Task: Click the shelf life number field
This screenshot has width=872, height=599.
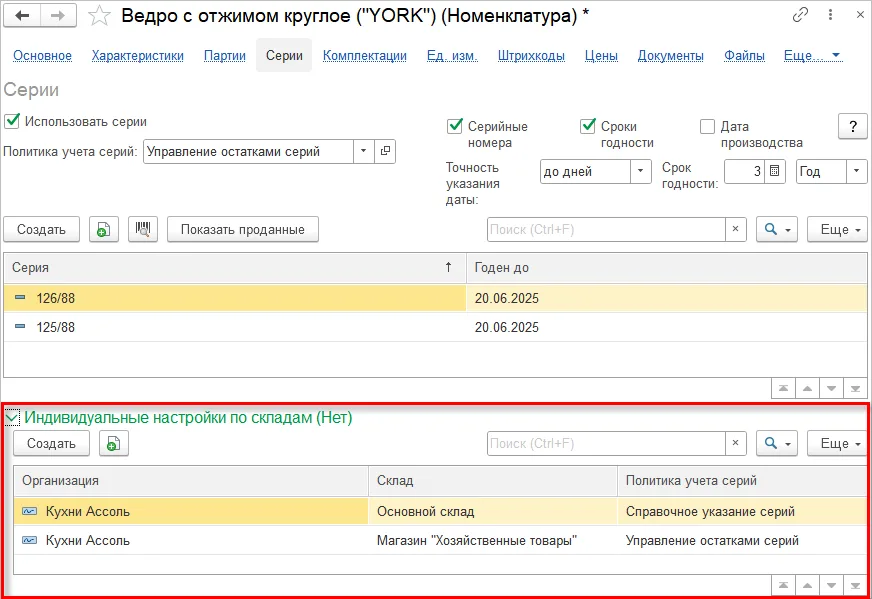Action: point(744,171)
